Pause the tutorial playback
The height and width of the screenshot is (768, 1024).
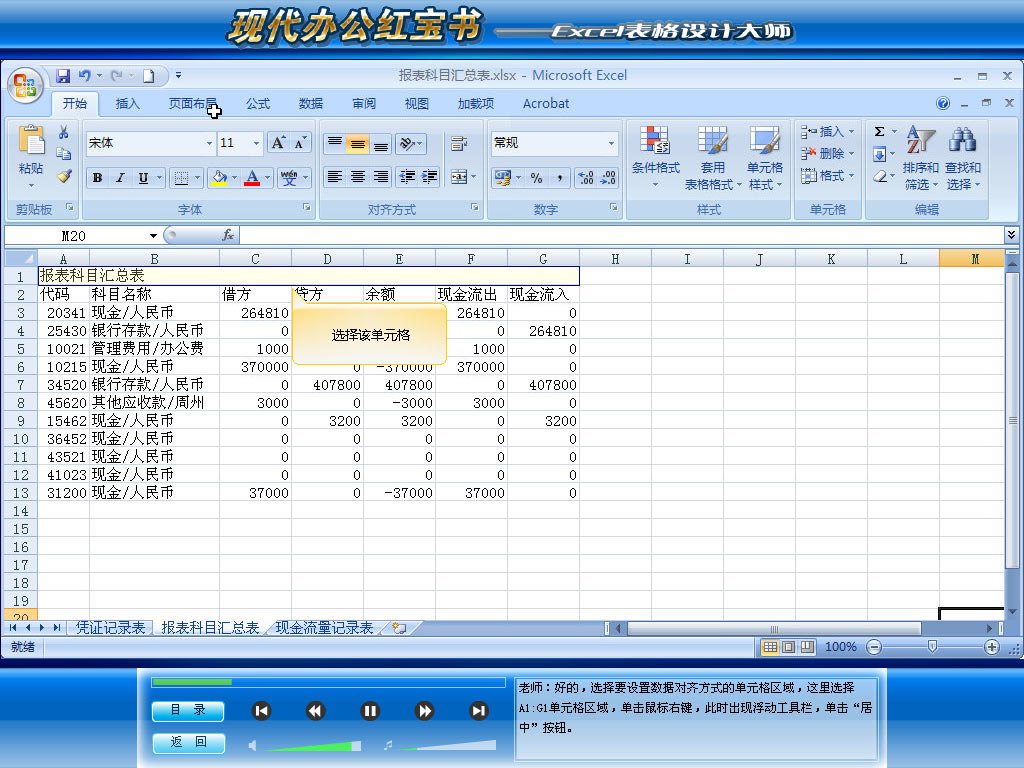pyautogui.click(x=370, y=711)
